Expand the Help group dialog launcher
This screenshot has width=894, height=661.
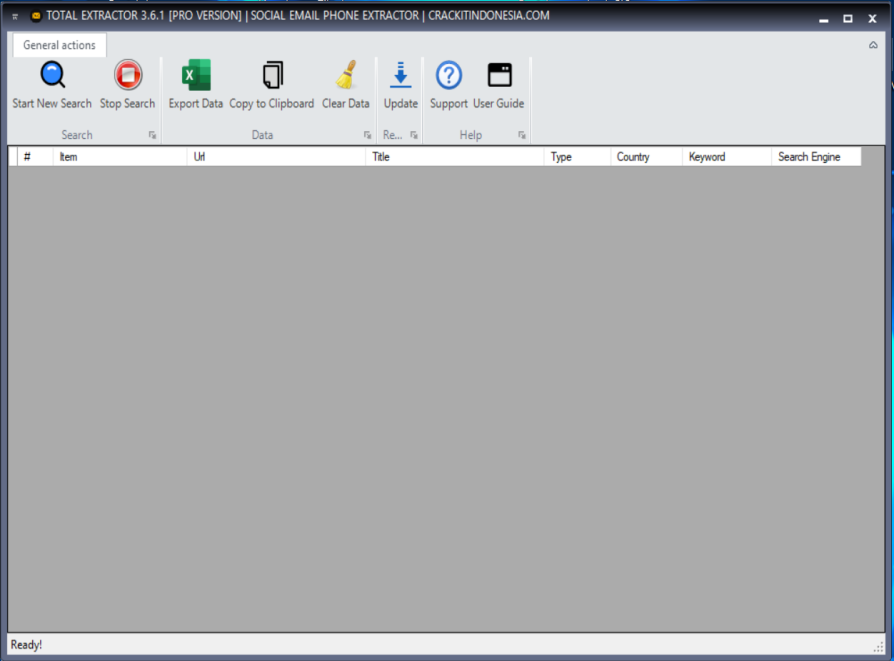pyautogui.click(x=522, y=135)
